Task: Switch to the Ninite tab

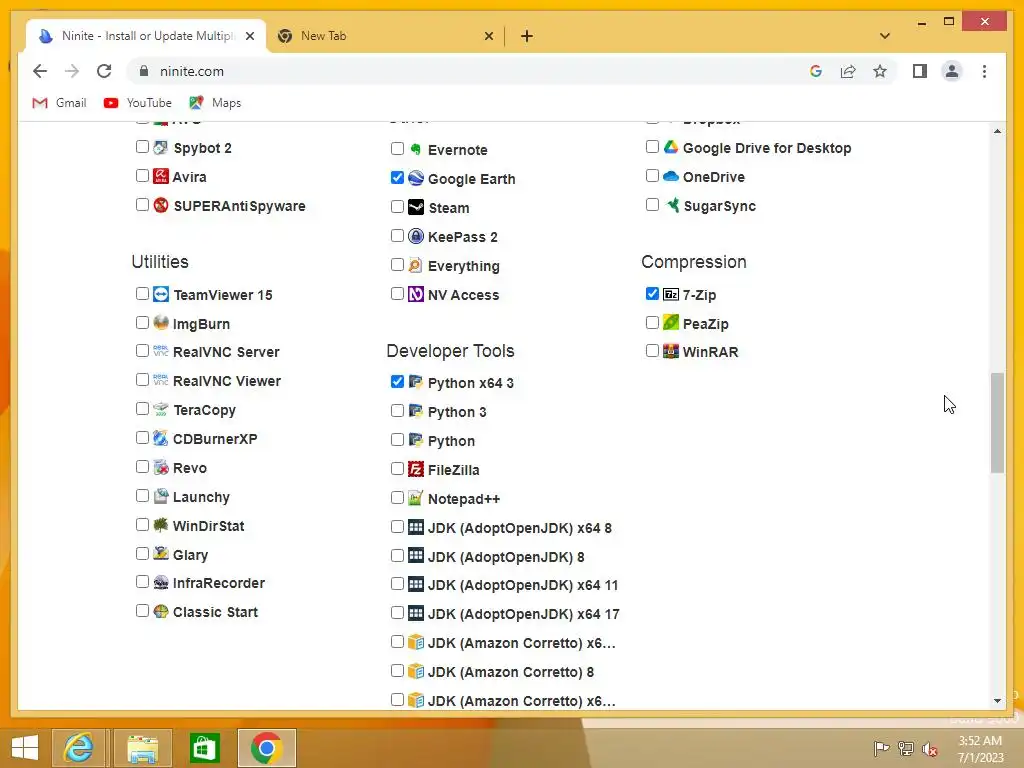Action: tap(146, 36)
